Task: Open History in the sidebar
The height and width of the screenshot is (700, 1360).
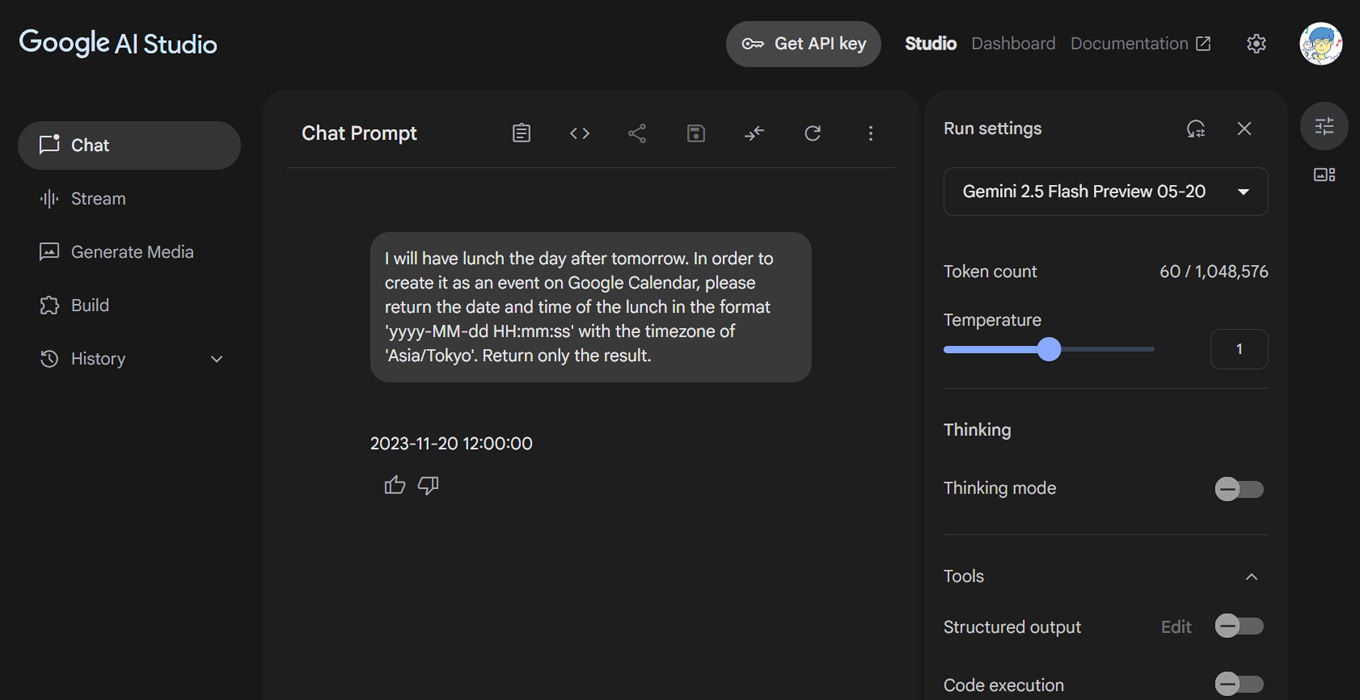Action: pyautogui.click(x=129, y=359)
